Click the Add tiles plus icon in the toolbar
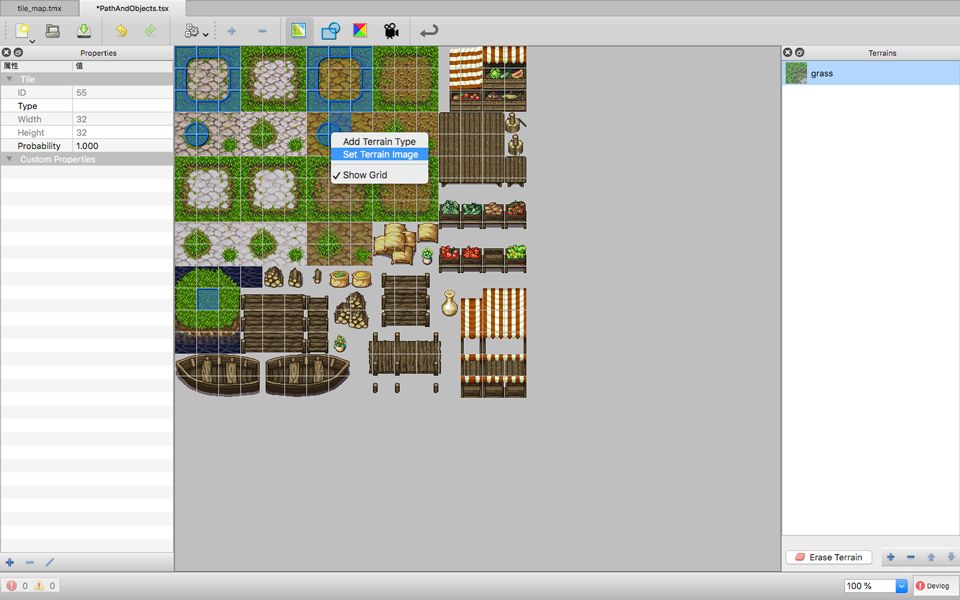 point(231,31)
